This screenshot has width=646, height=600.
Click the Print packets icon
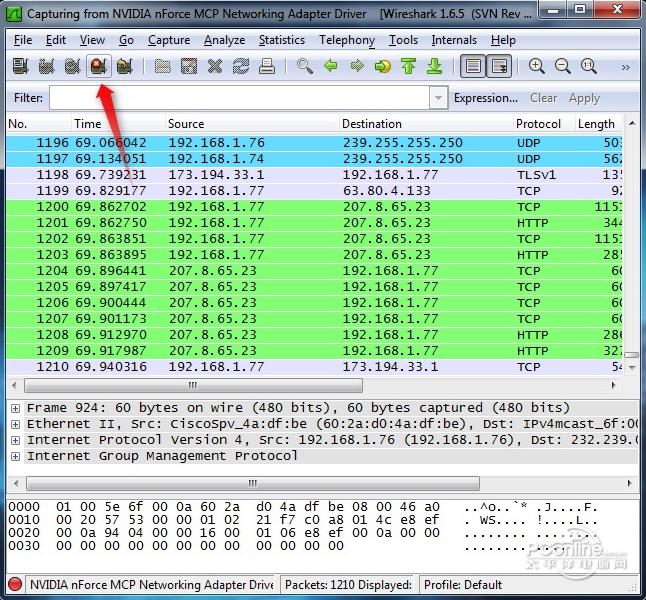[x=267, y=67]
